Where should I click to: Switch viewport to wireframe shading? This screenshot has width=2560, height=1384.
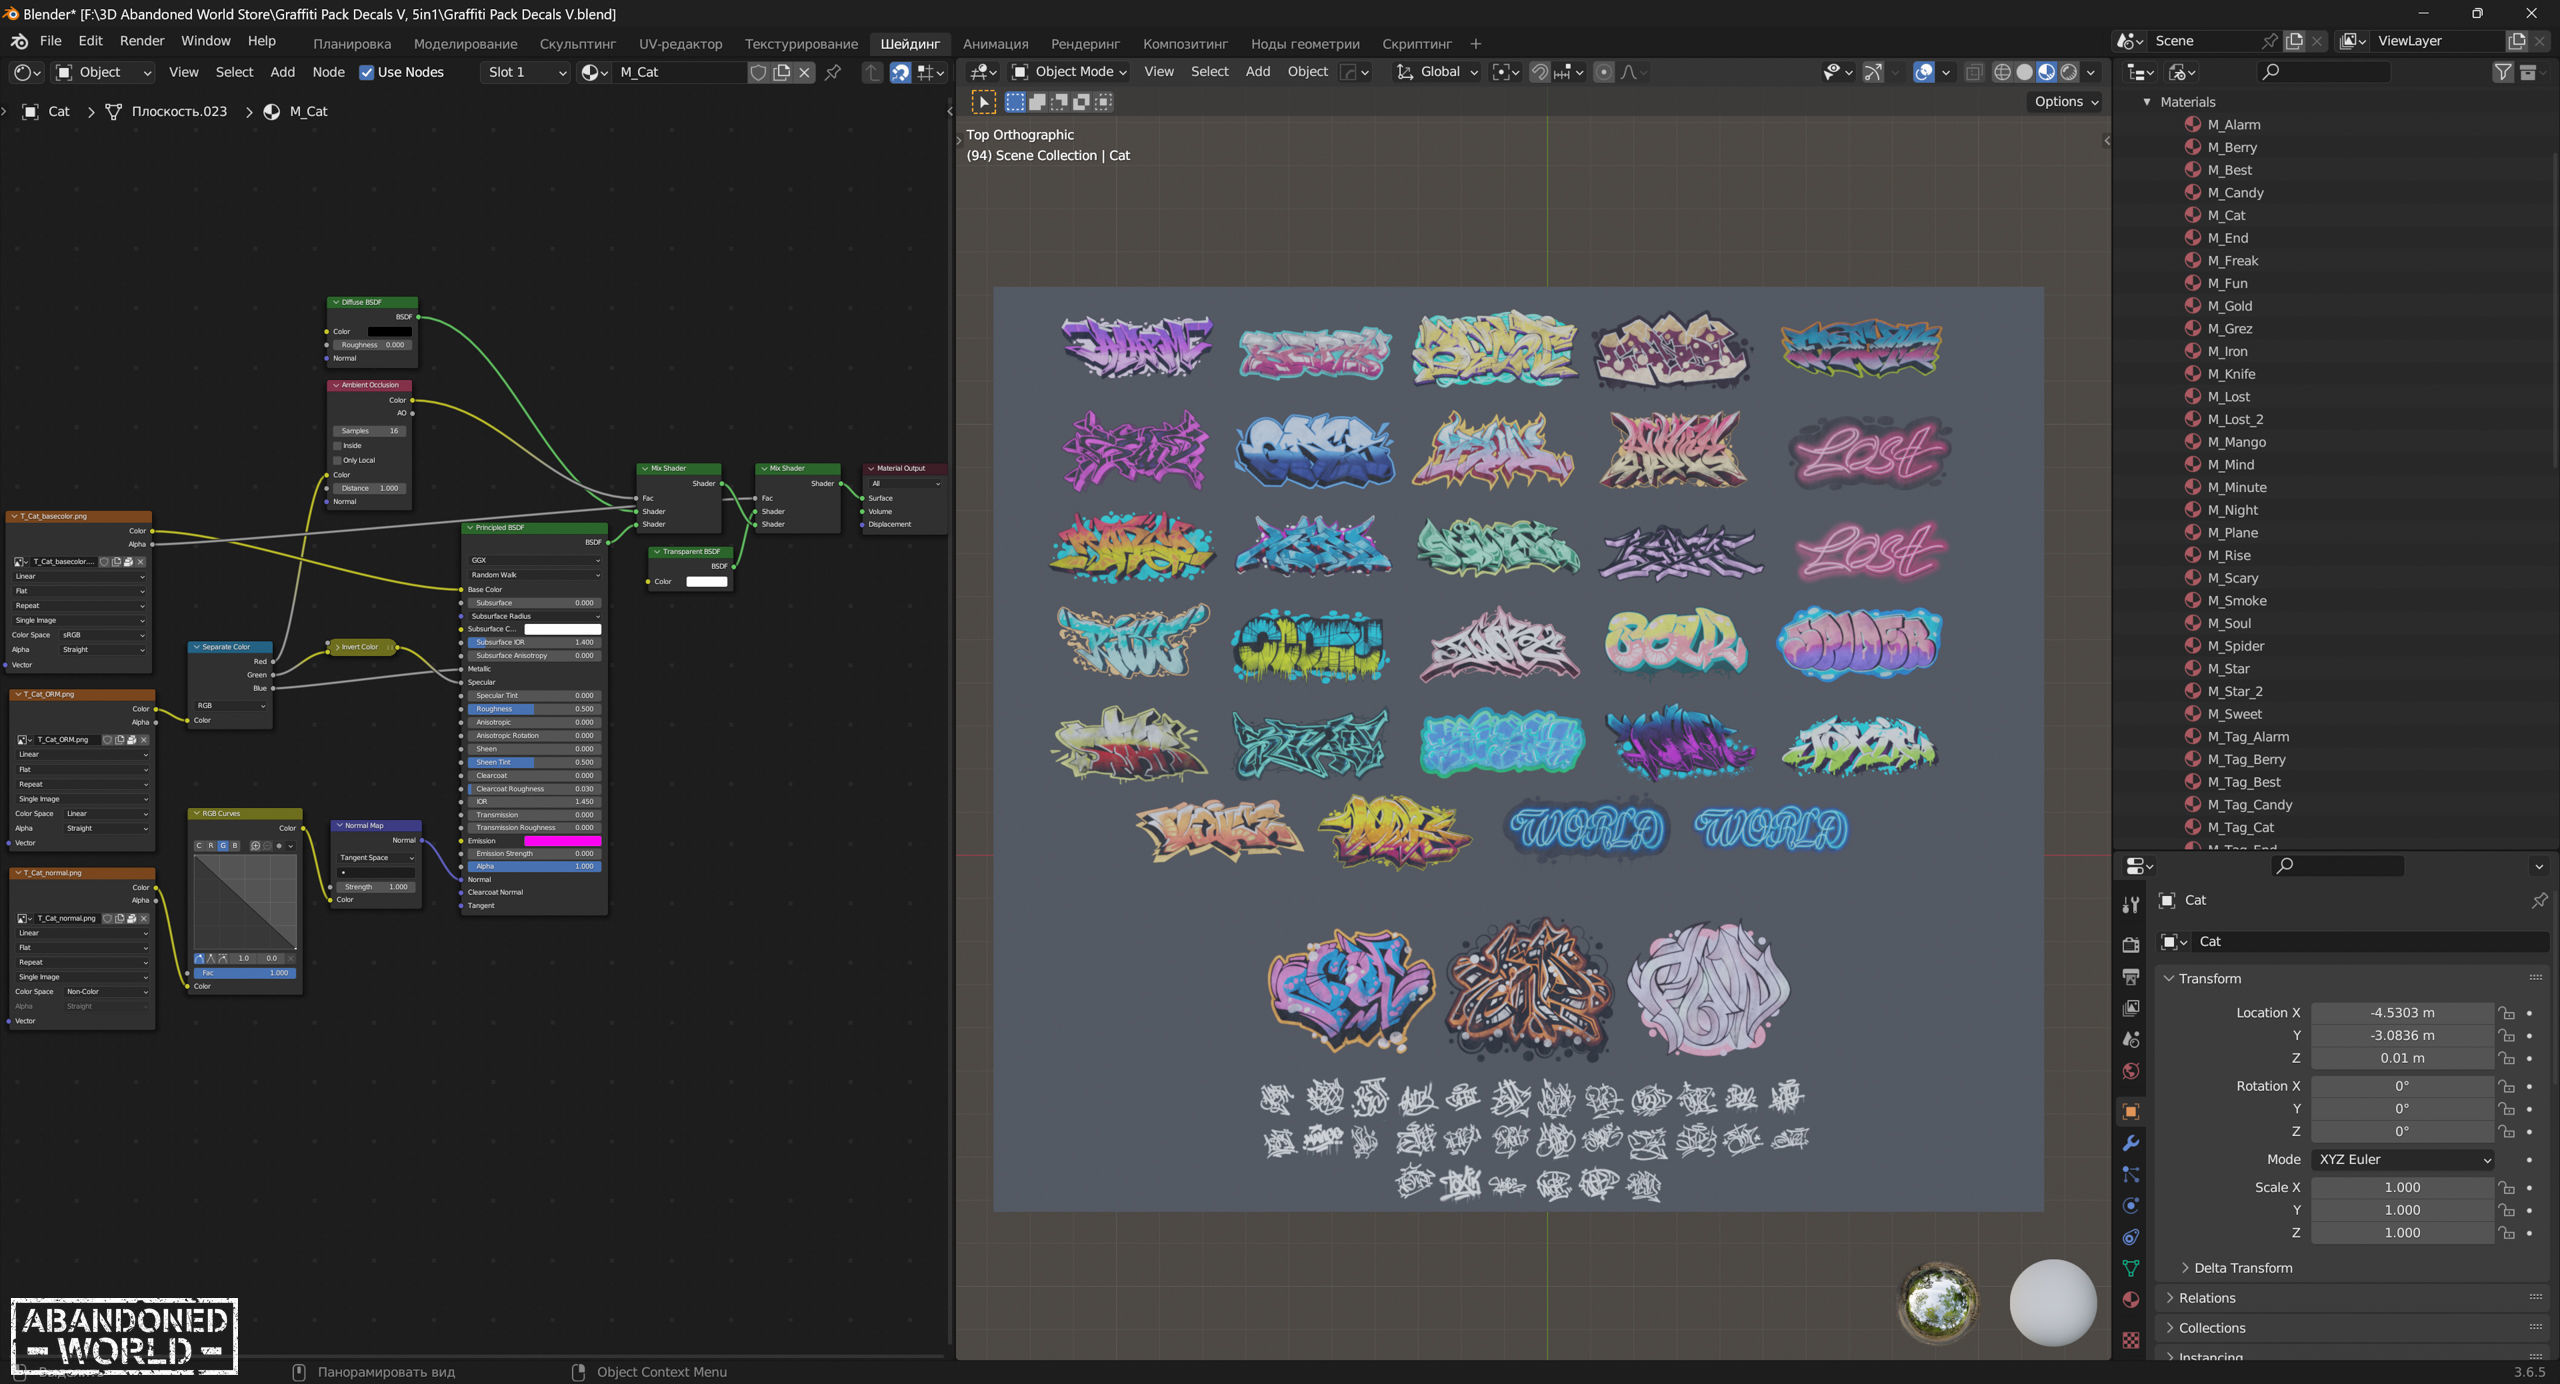pos(2002,72)
